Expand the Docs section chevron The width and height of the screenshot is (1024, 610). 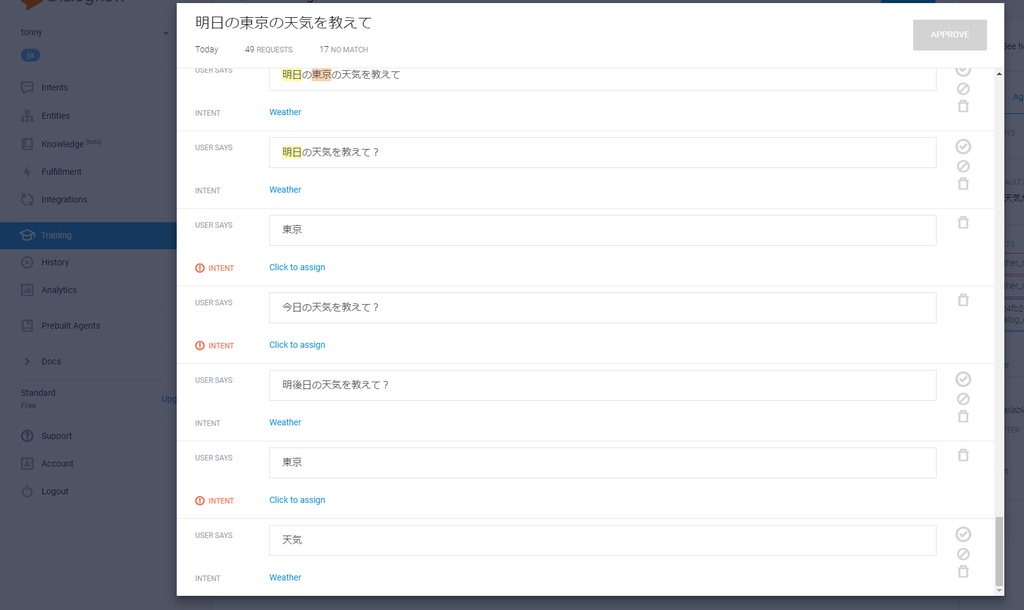point(27,361)
